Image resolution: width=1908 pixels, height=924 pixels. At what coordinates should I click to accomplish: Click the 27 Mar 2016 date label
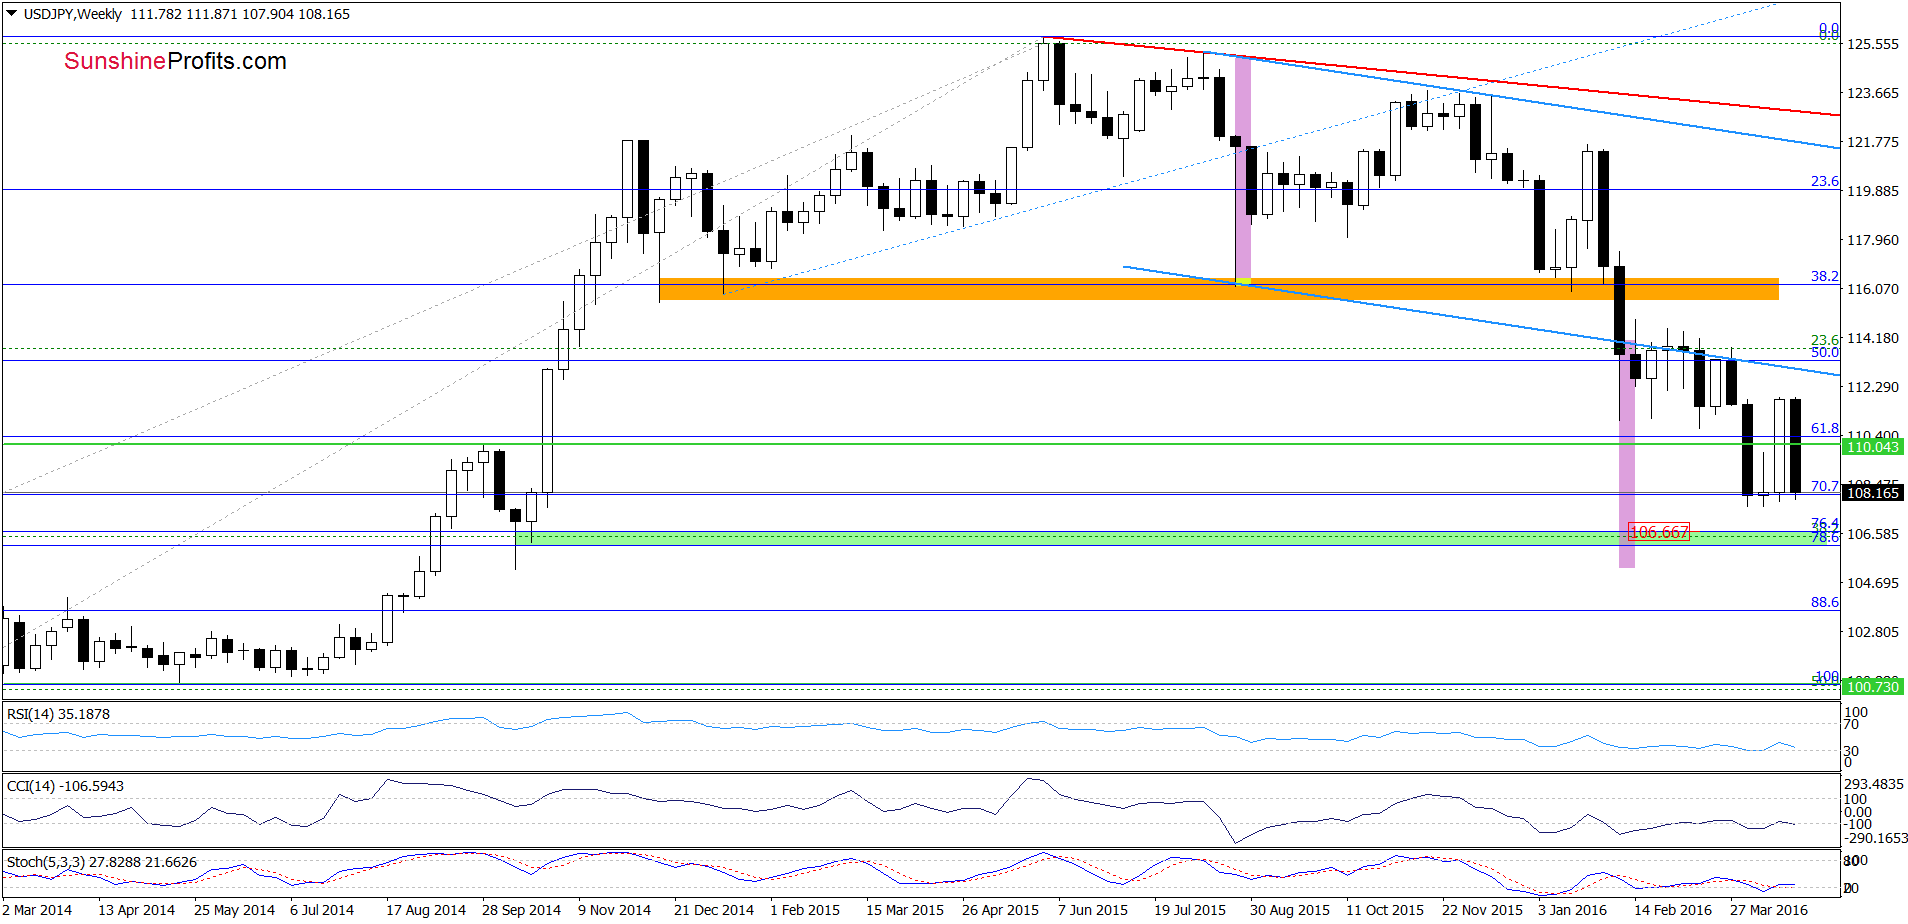click(x=1769, y=910)
